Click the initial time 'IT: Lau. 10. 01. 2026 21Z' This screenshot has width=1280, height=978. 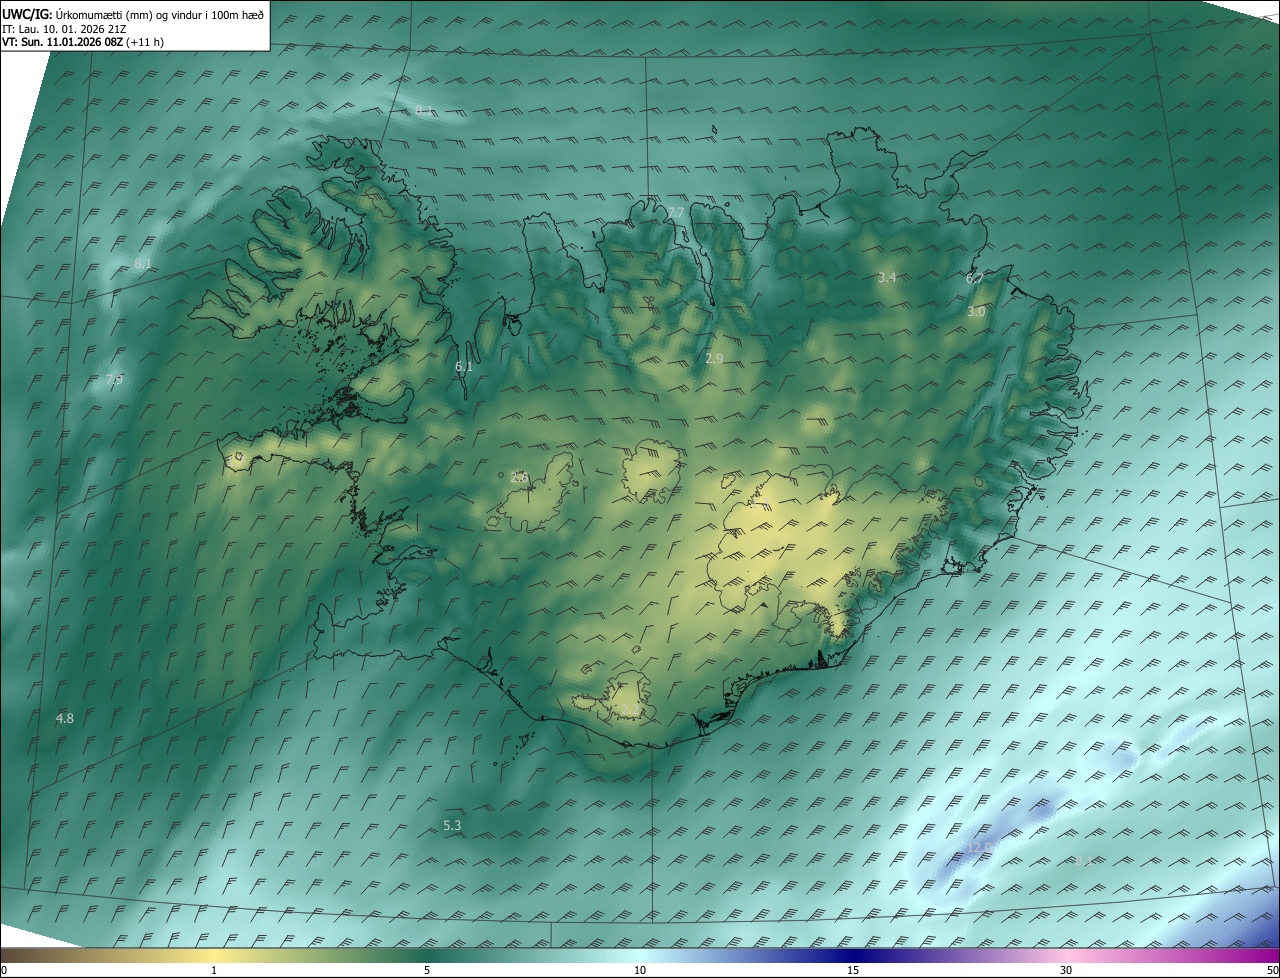tap(64, 28)
